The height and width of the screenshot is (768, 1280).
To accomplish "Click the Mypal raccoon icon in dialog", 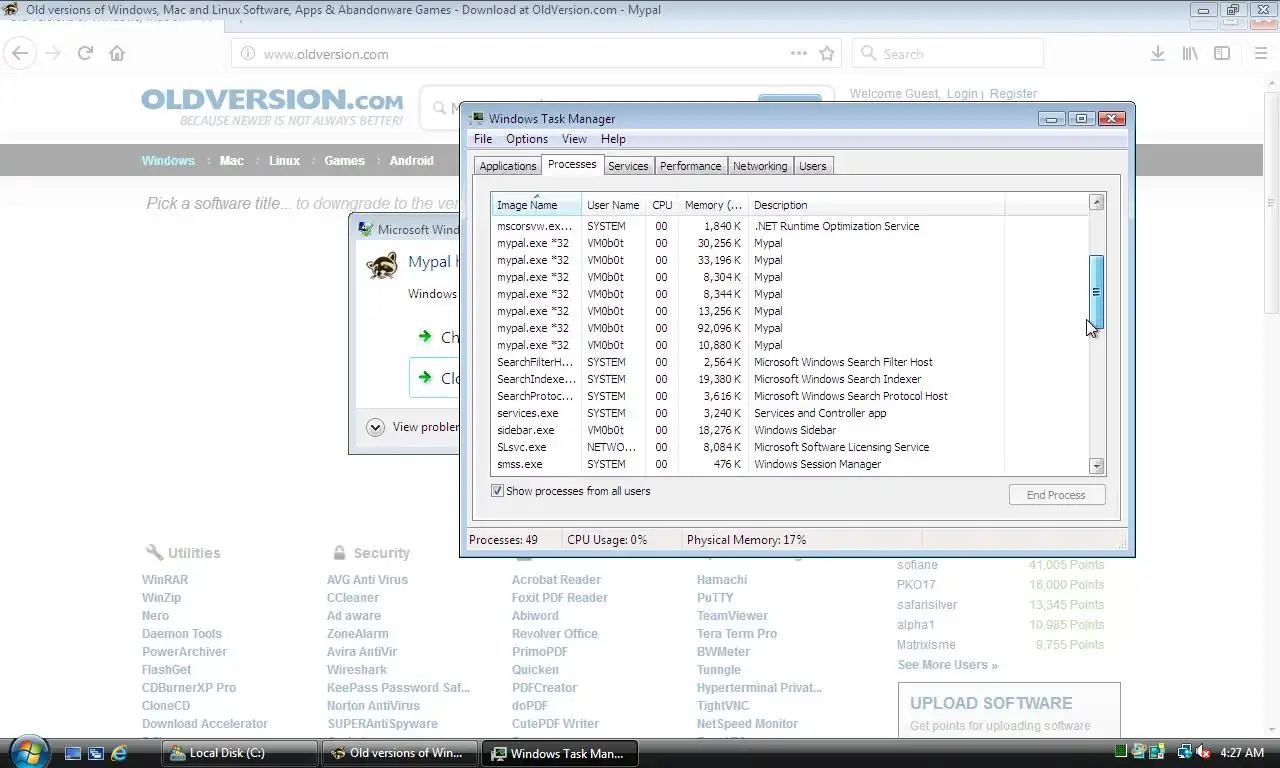I will tap(381, 265).
